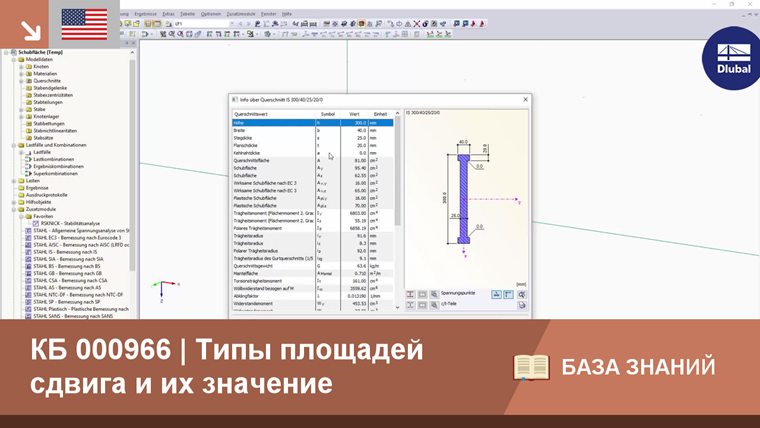Screen dimensions: 760x428
Task: Click RSKNICK module icon in tree
Action: point(36,223)
